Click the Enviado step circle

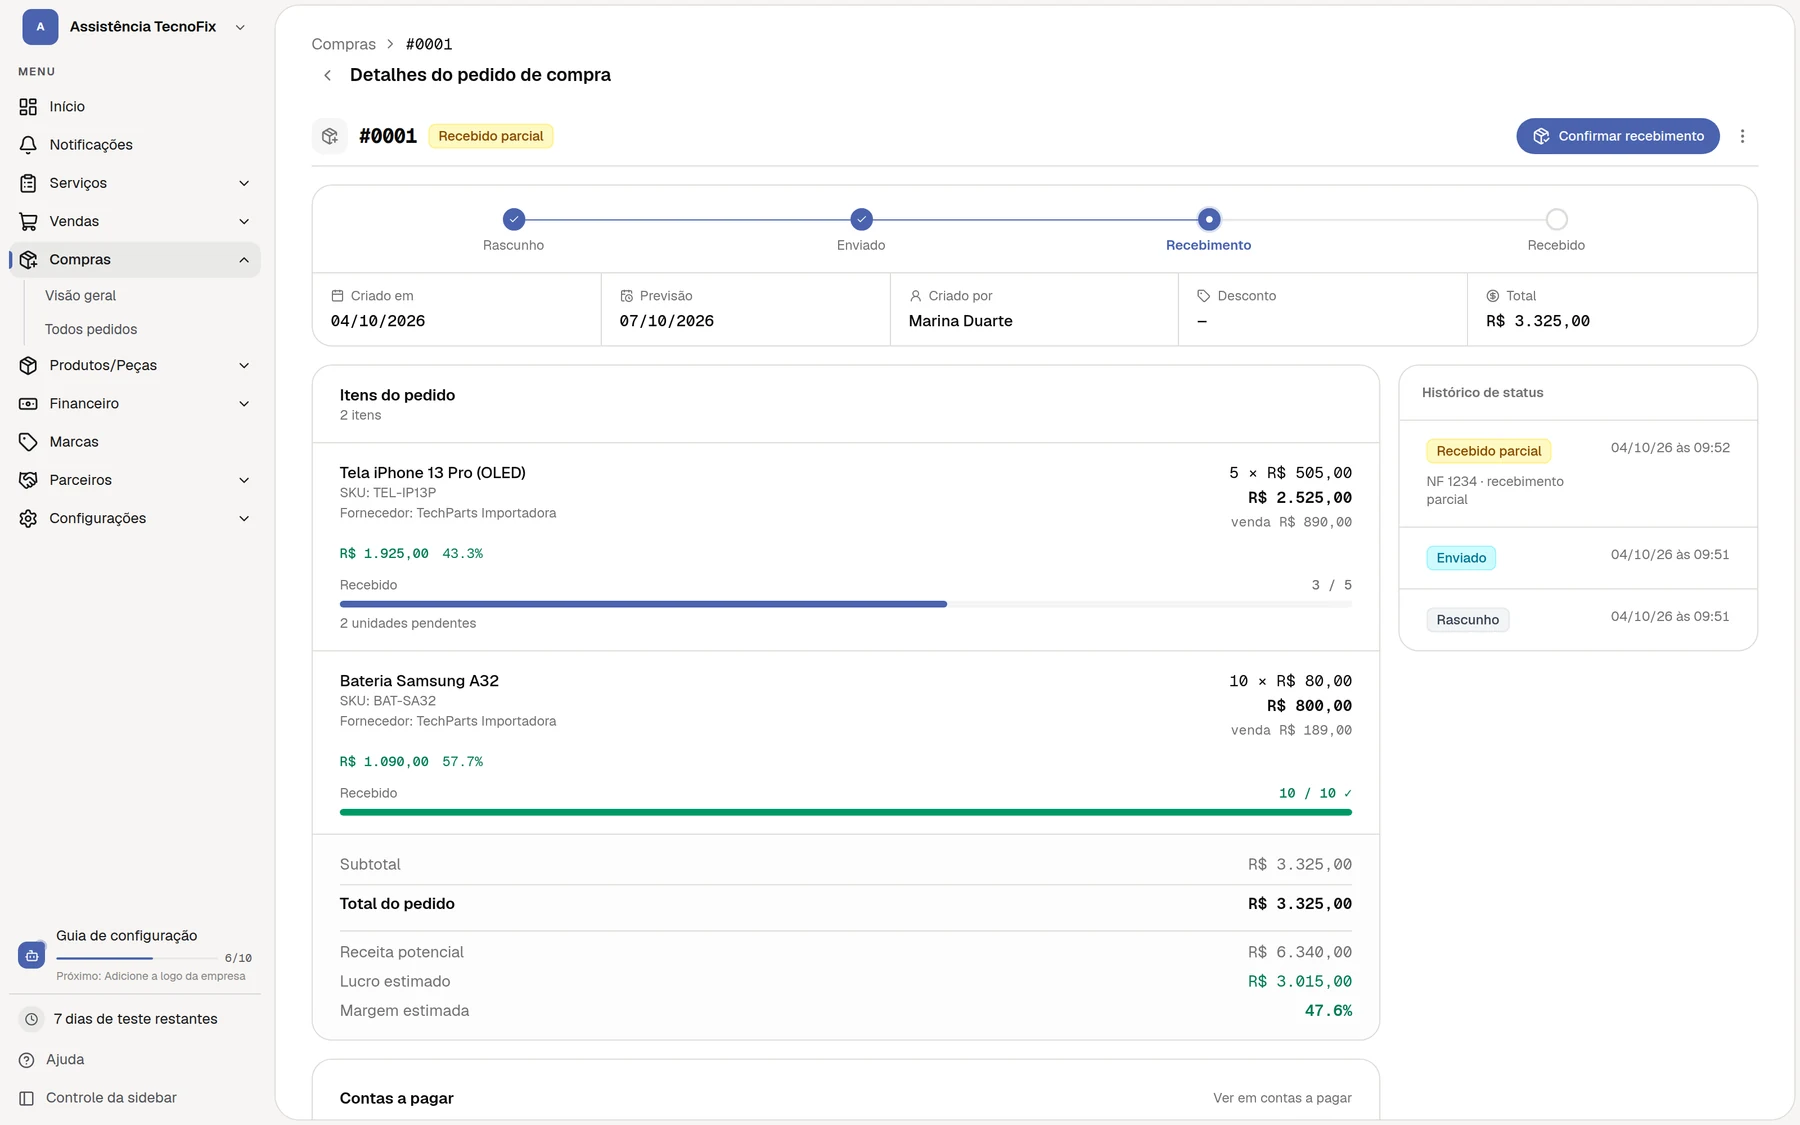click(x=861, y=219)
